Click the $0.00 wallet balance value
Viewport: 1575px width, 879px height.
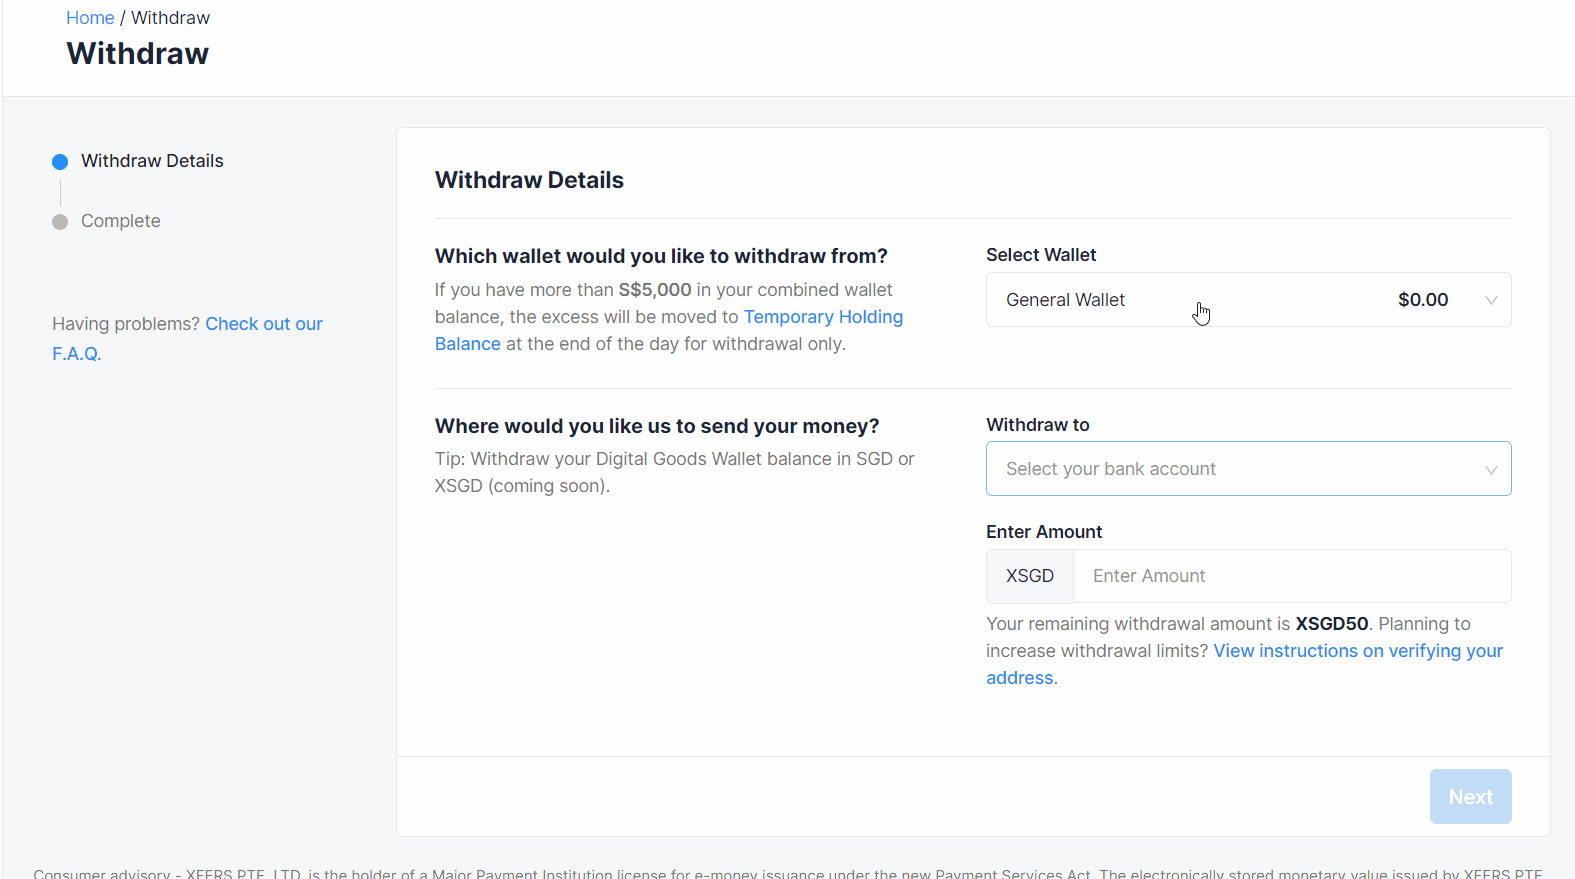1423,300
